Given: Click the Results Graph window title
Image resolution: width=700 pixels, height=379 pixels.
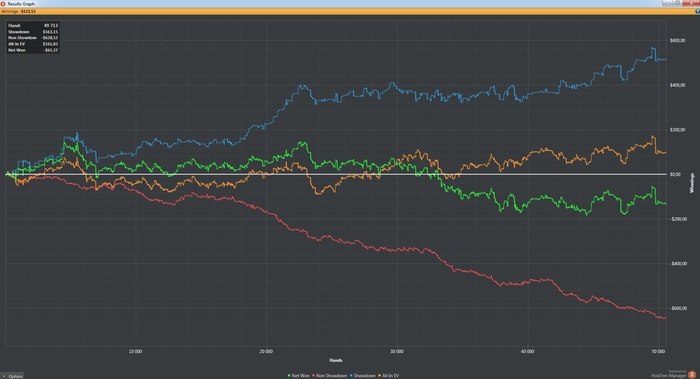Looking at the screenshot, I should pos(21,4).
